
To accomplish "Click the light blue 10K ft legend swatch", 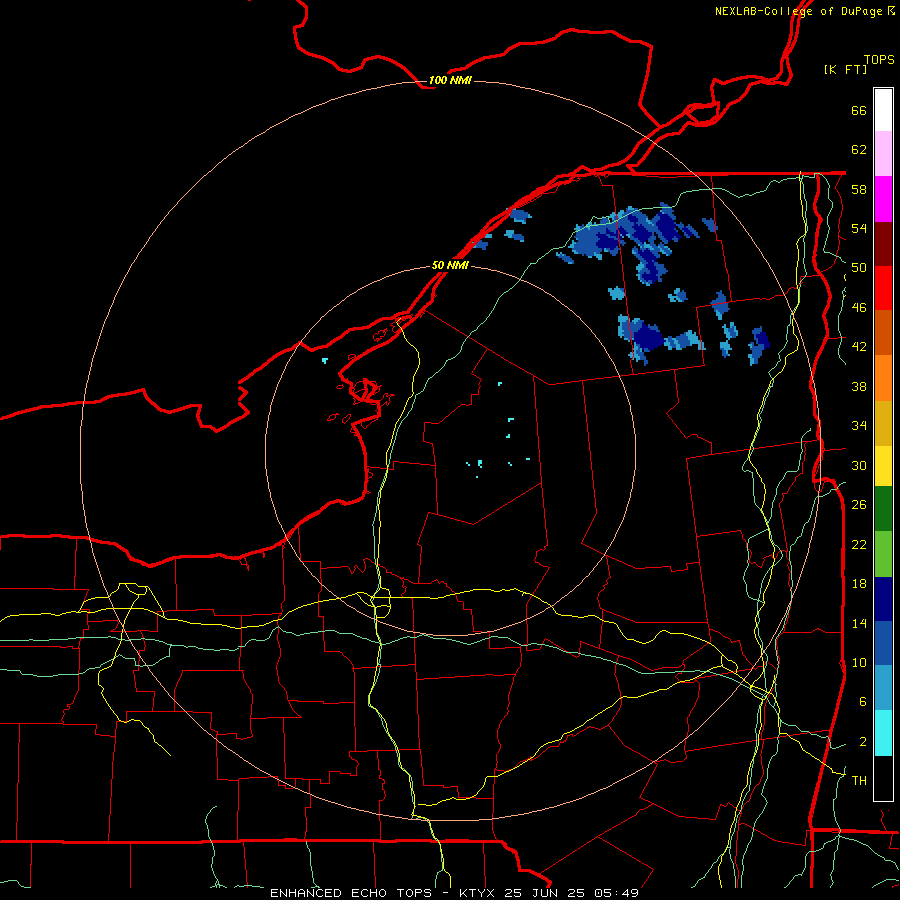I will tap(883, 688).
